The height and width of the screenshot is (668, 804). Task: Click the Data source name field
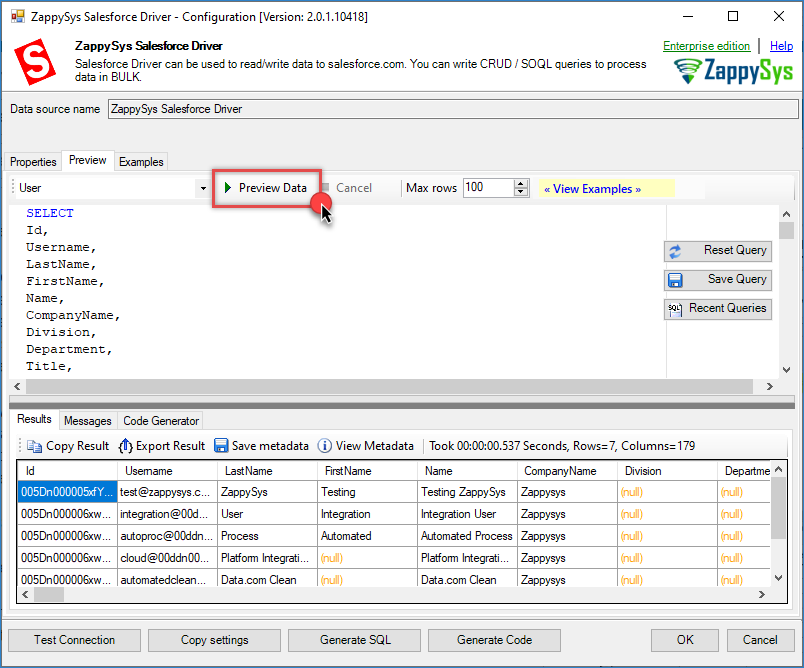(453, 109)
